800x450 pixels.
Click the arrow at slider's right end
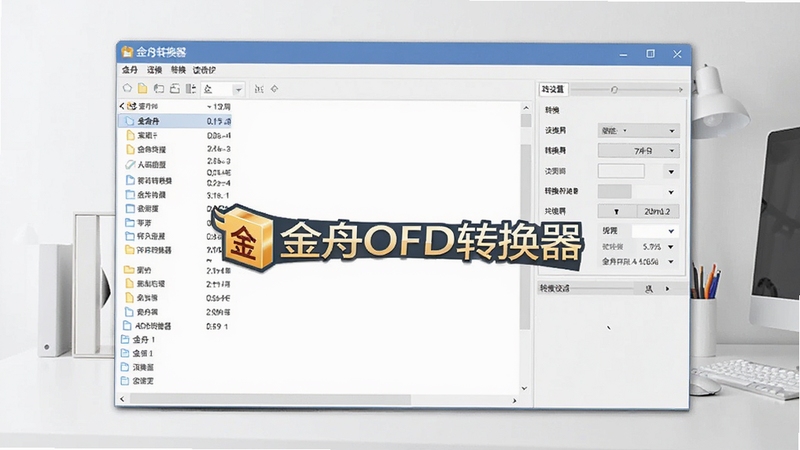(x=680, y=90)
